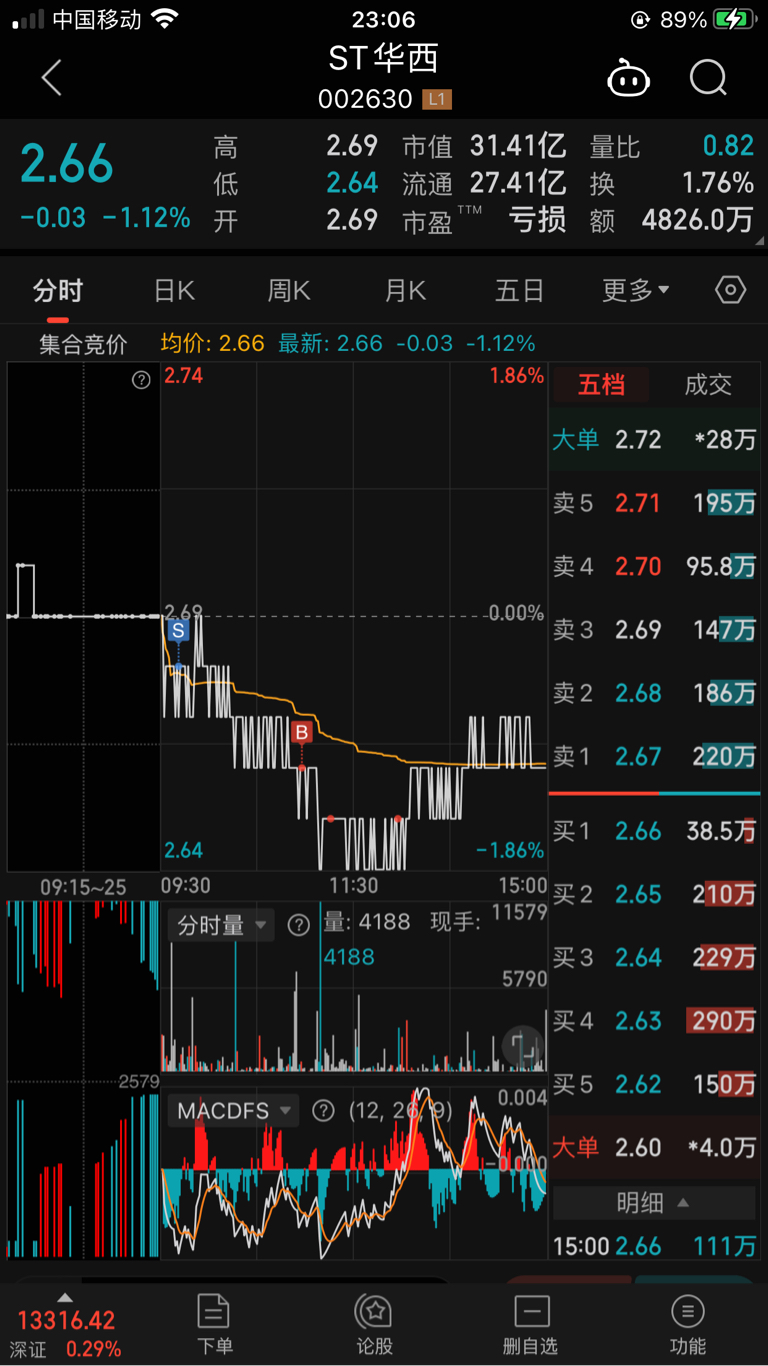Tap 均价: 2.66 average price

point(213,344)
